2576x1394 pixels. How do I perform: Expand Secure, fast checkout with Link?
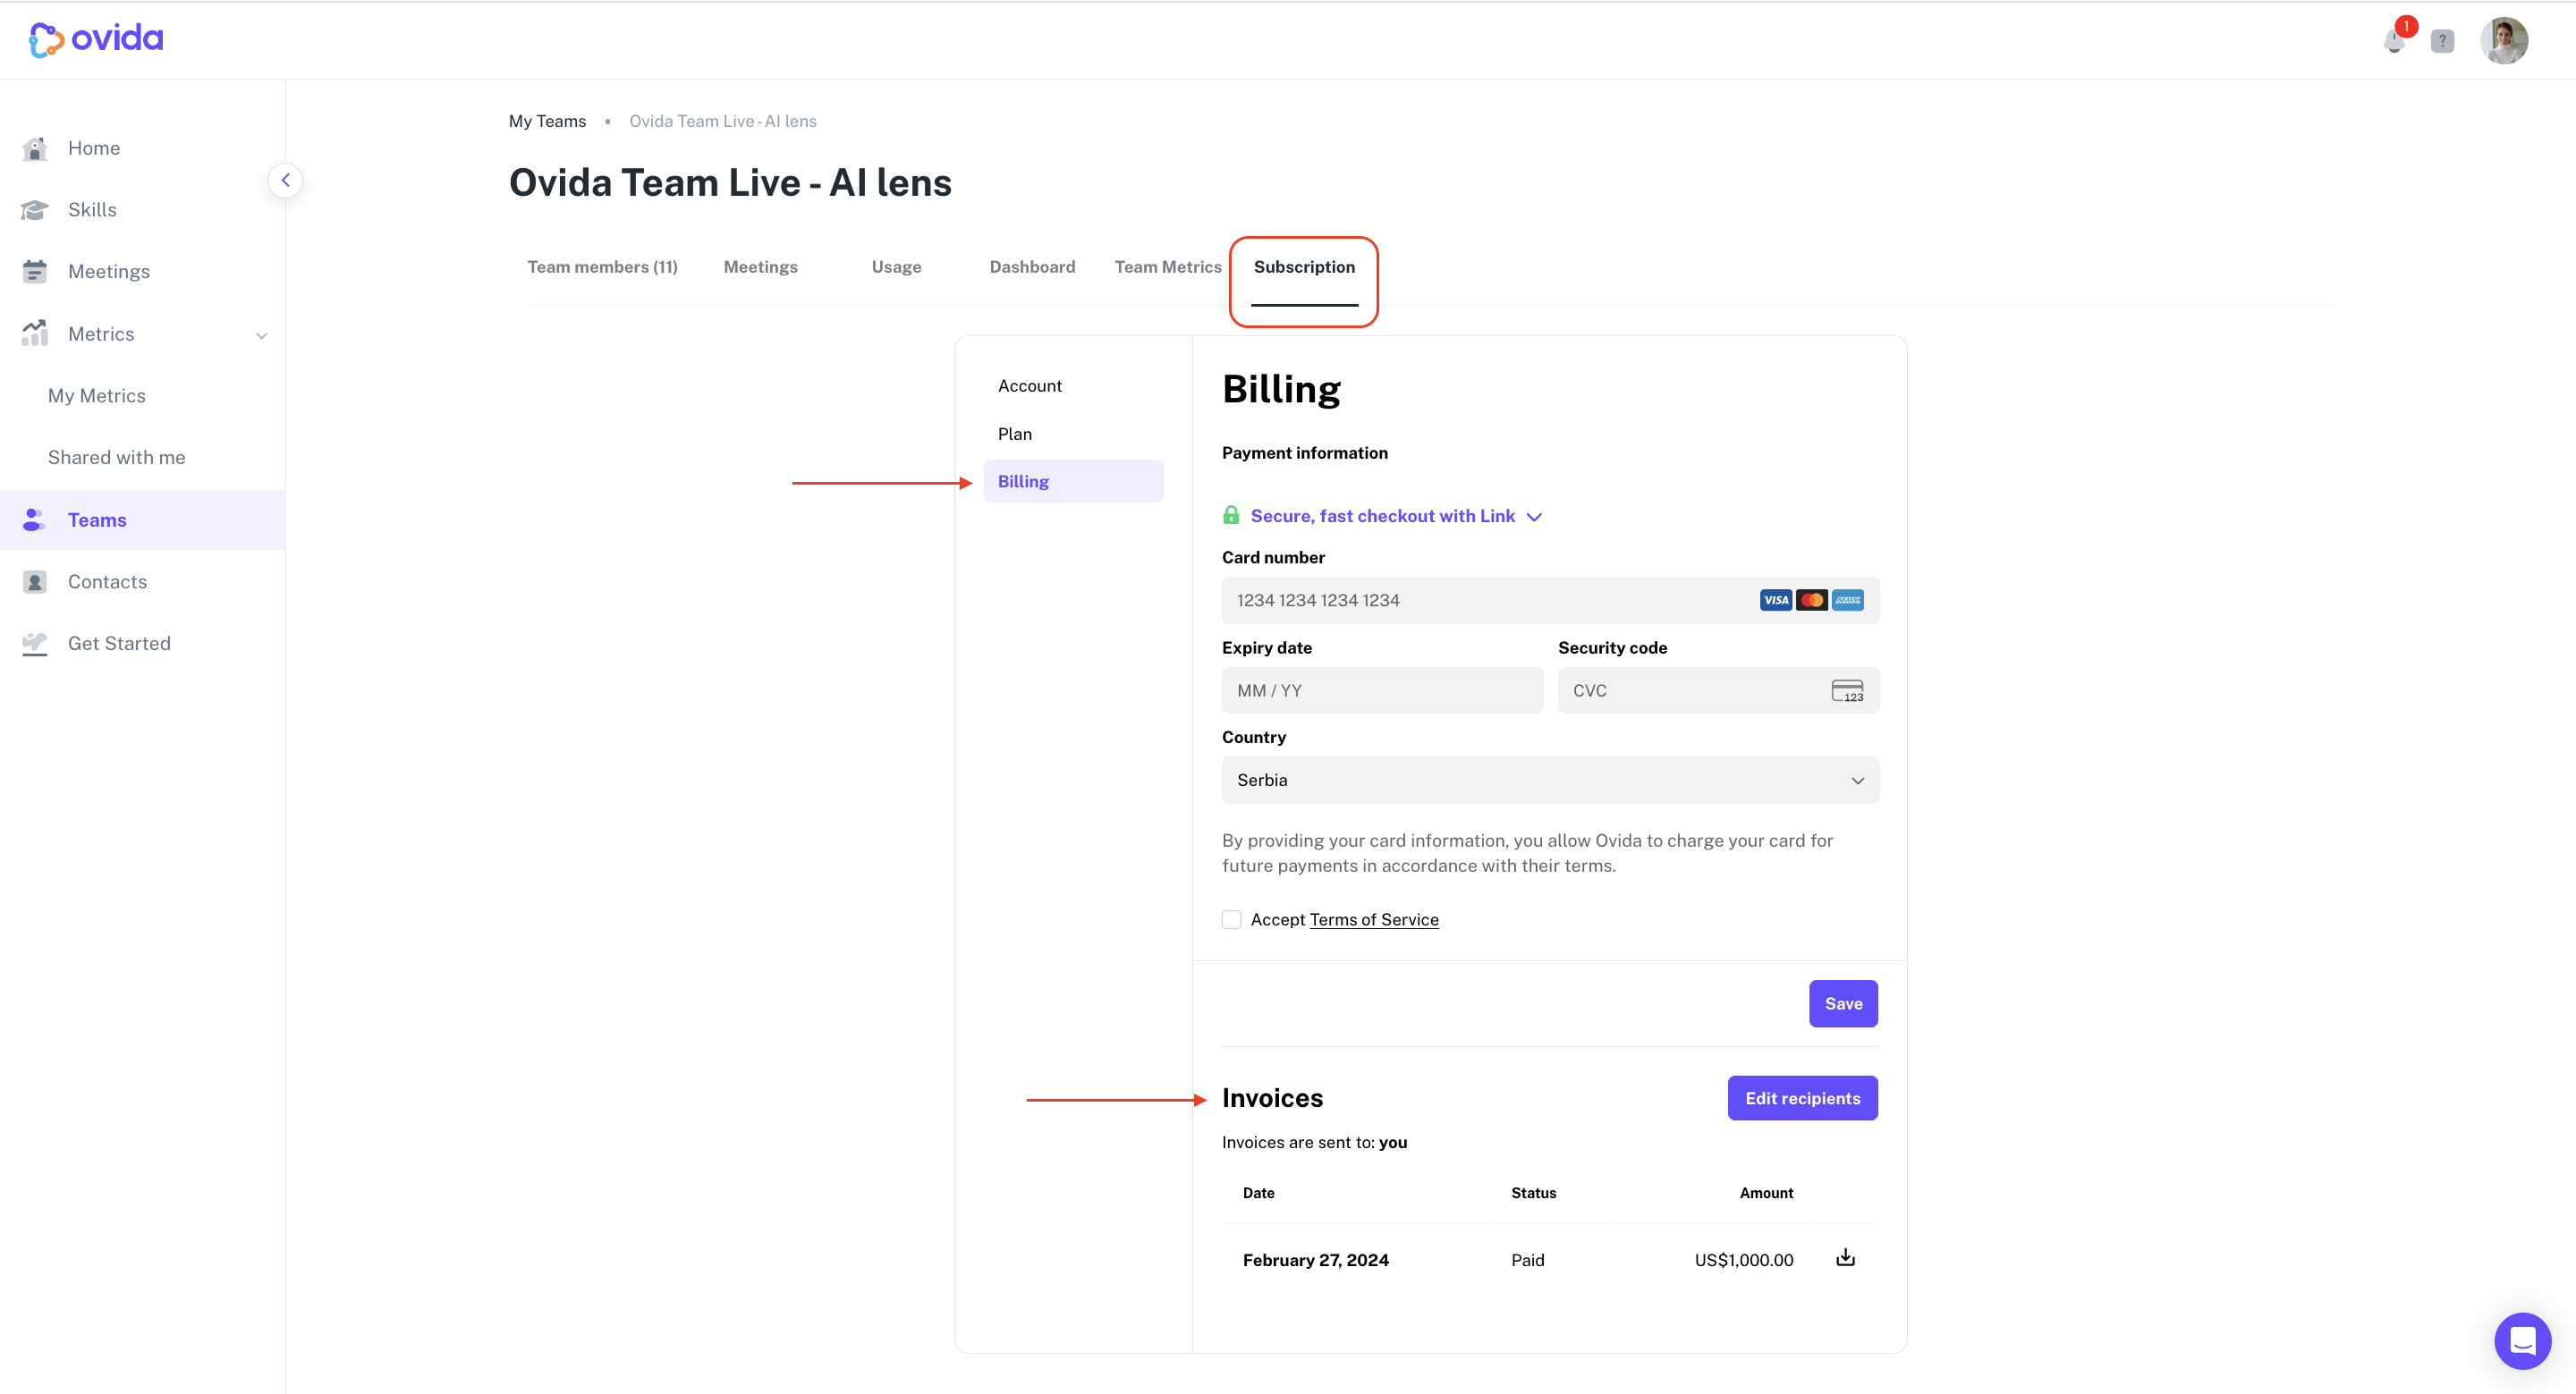[1396, 516]
